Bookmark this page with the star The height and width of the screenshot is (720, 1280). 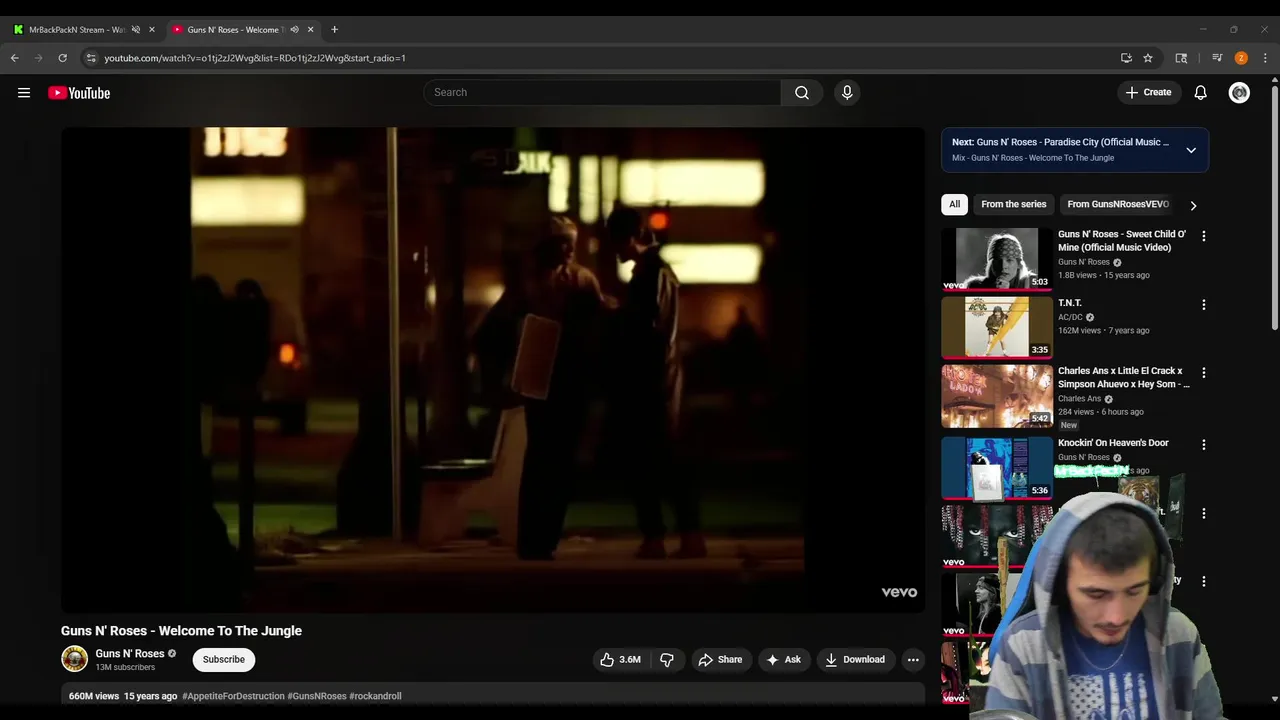(x=1148, y=58)
